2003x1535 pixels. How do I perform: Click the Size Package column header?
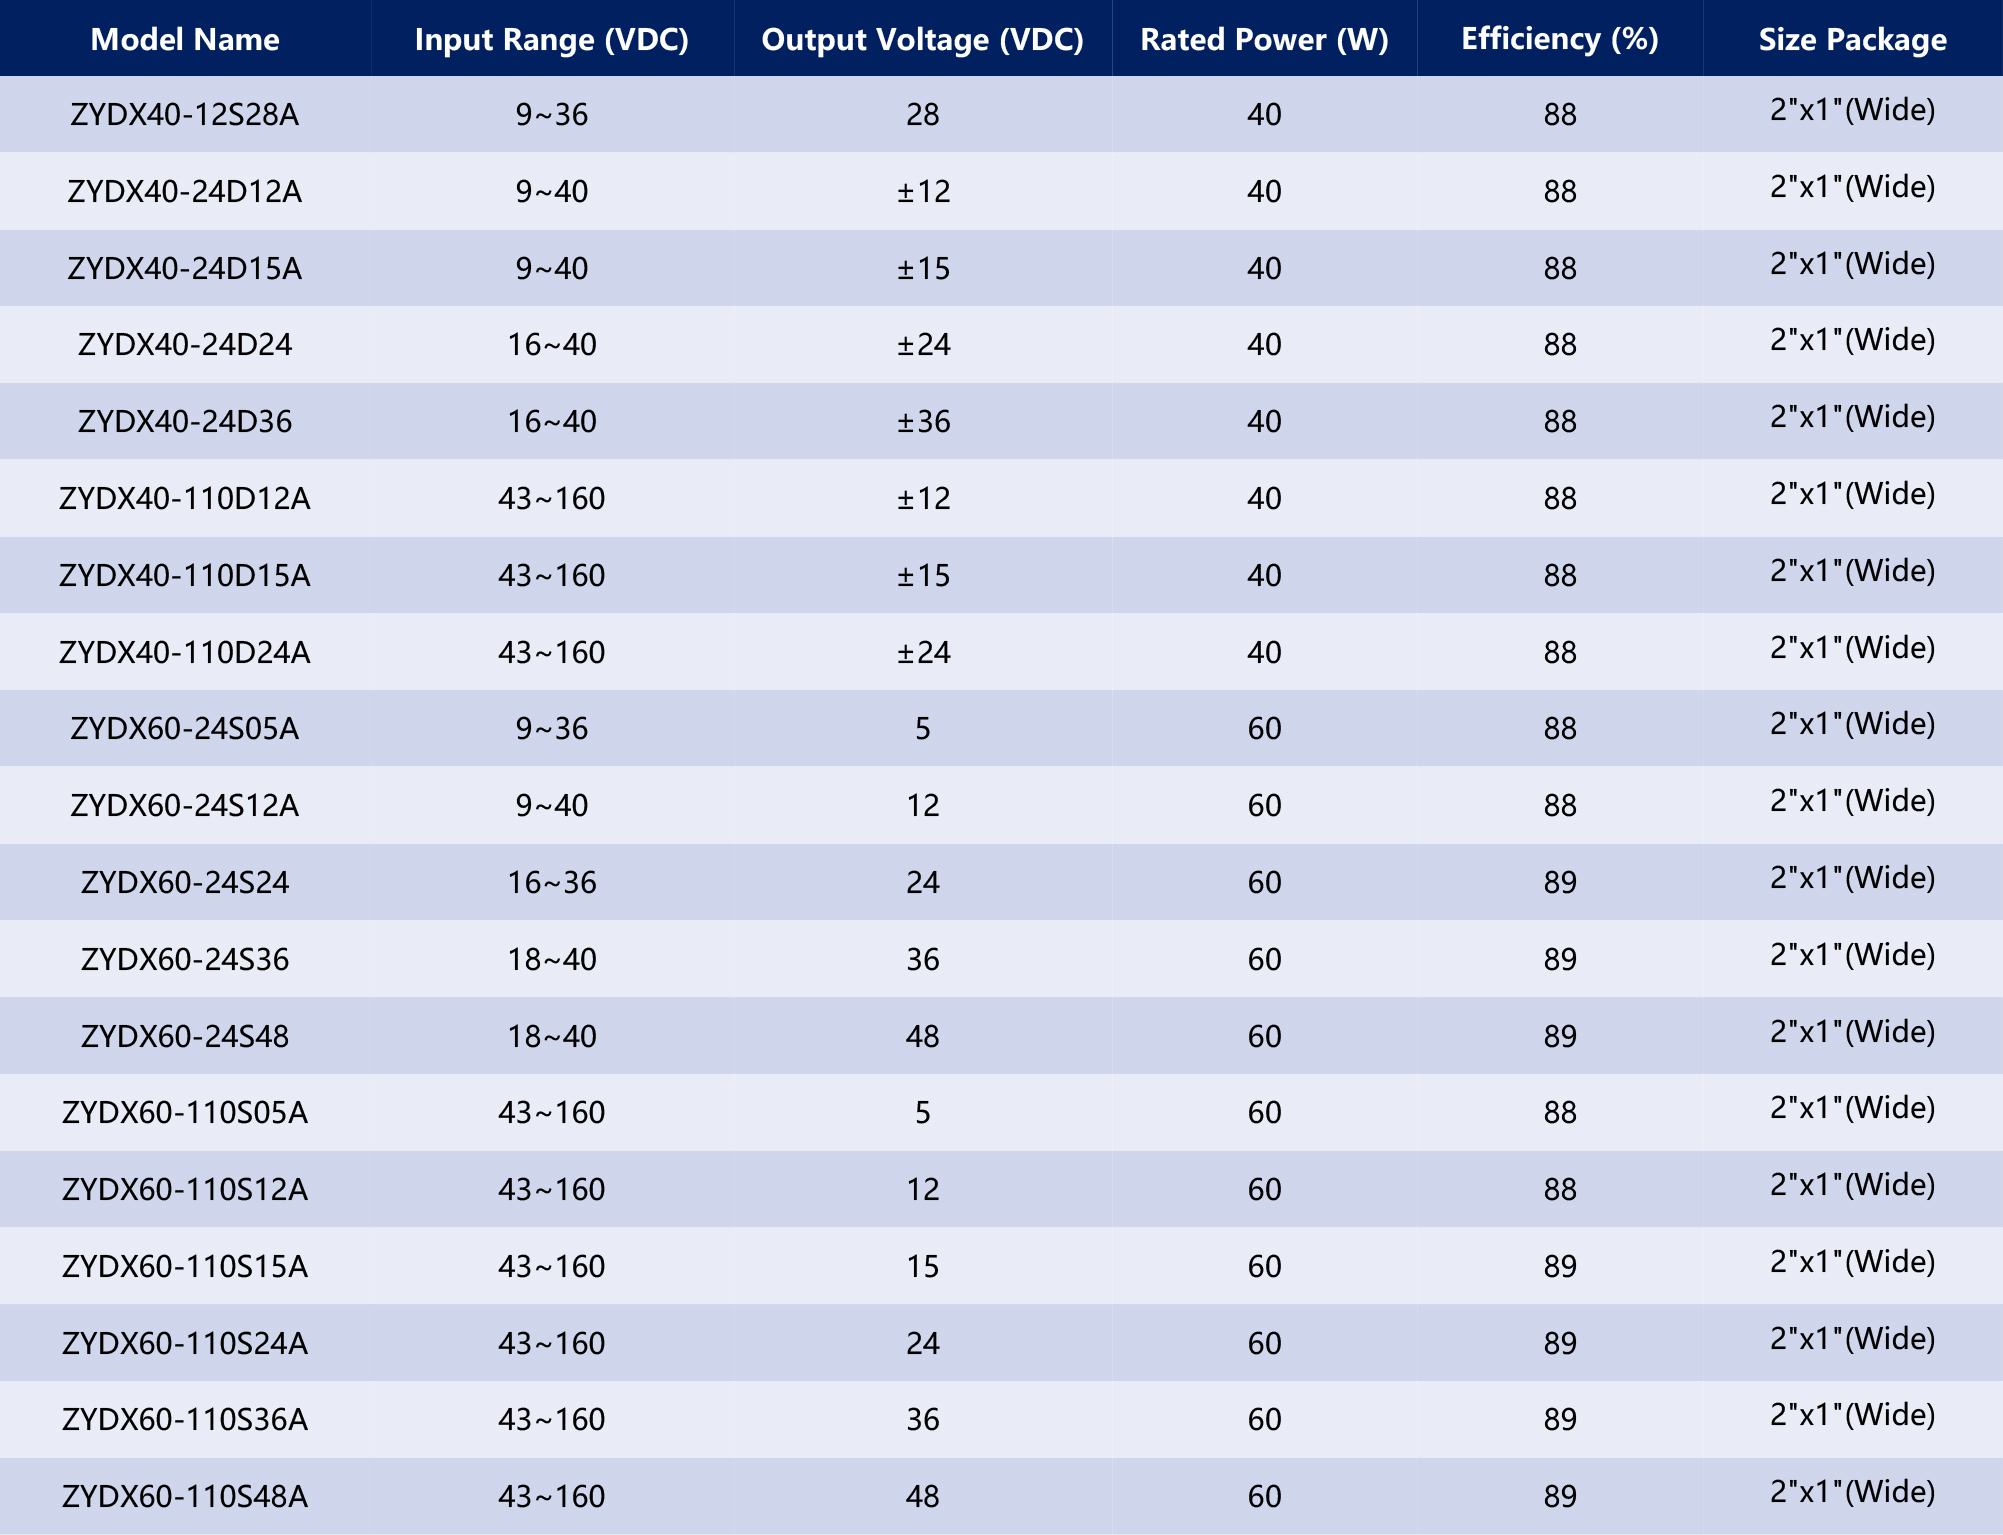pyautogui.click(x=1852, y=39)
